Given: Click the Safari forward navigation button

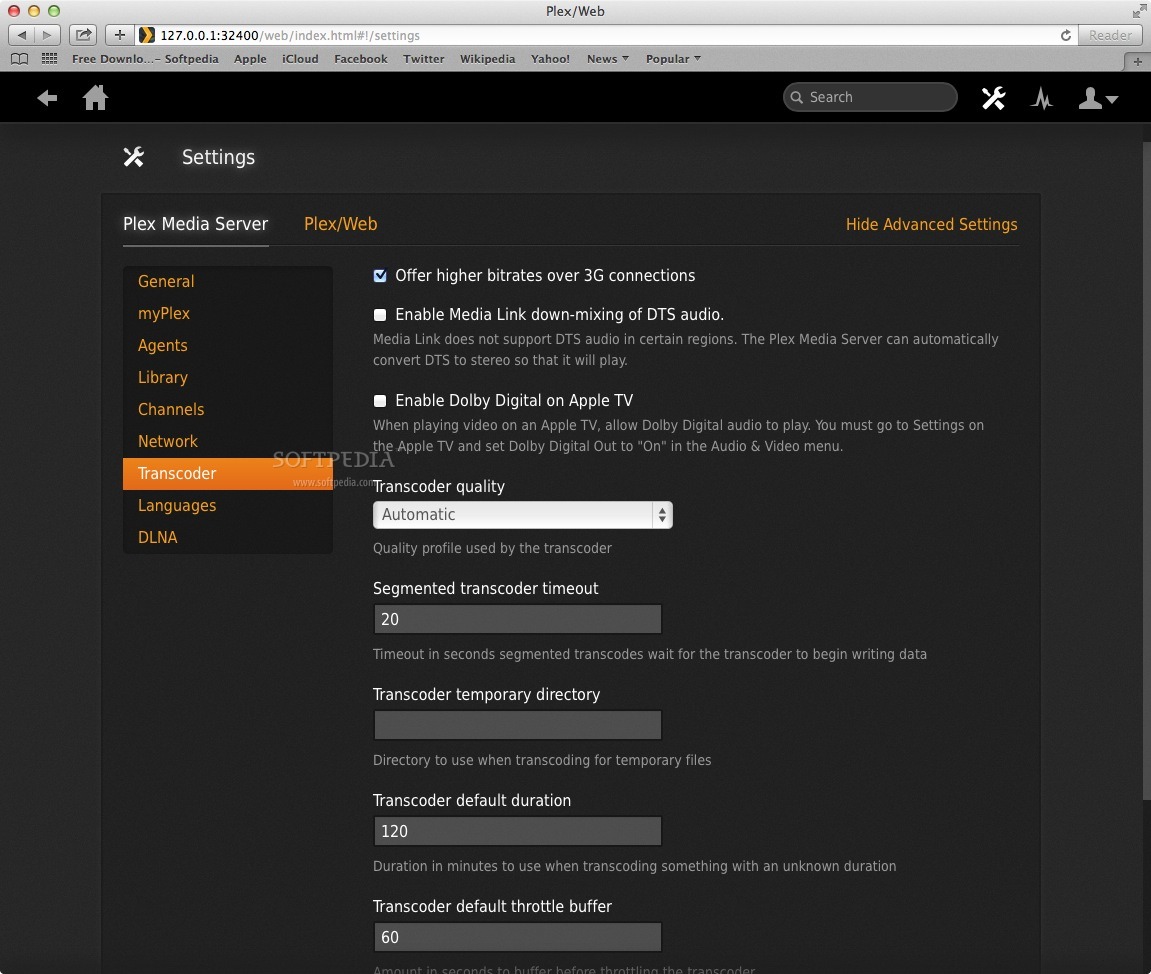Looking at the screenshot, I should (47, 34).
